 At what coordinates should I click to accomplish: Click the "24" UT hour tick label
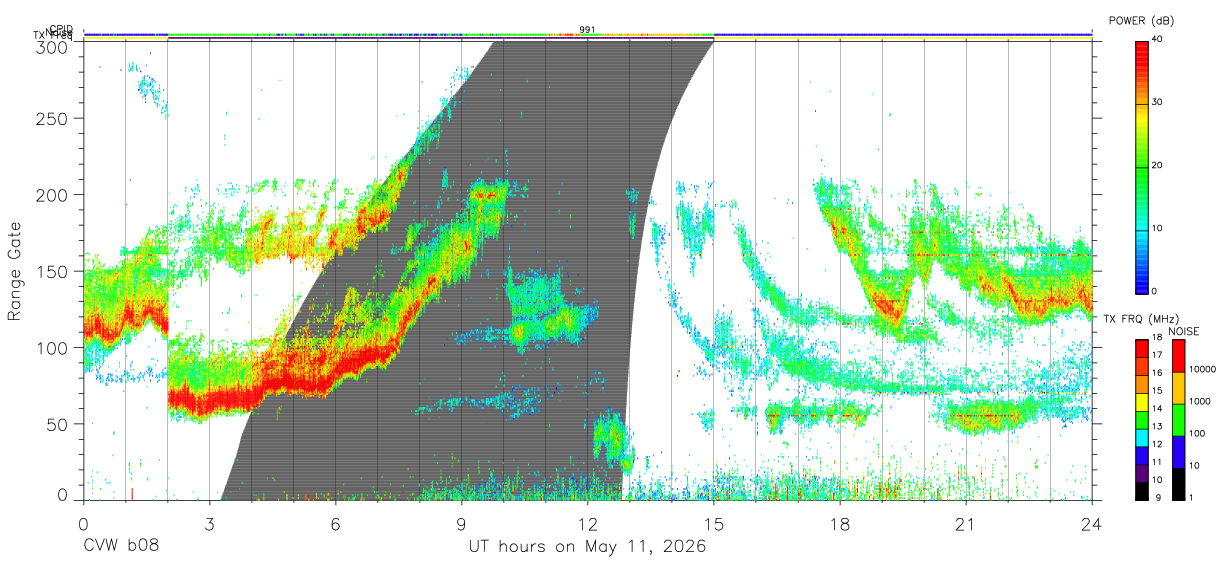click(x=1091, y=523)
